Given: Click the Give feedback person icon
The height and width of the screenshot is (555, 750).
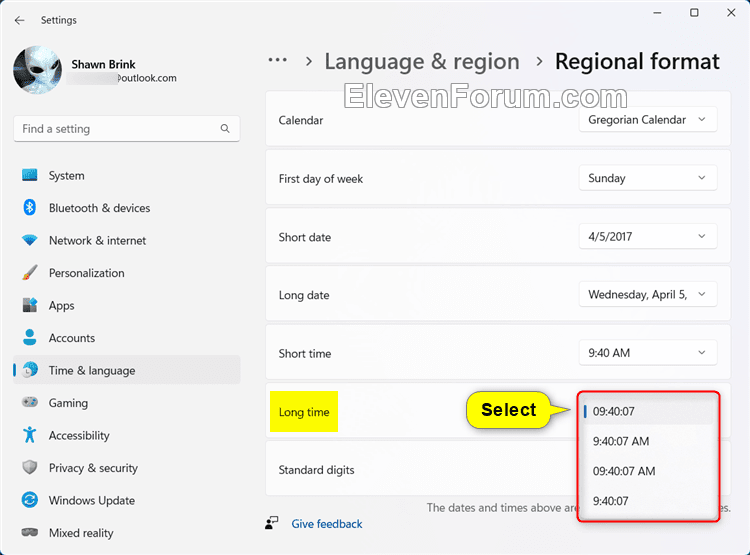Looking at the screenshot, I should (x=272, y=523).
